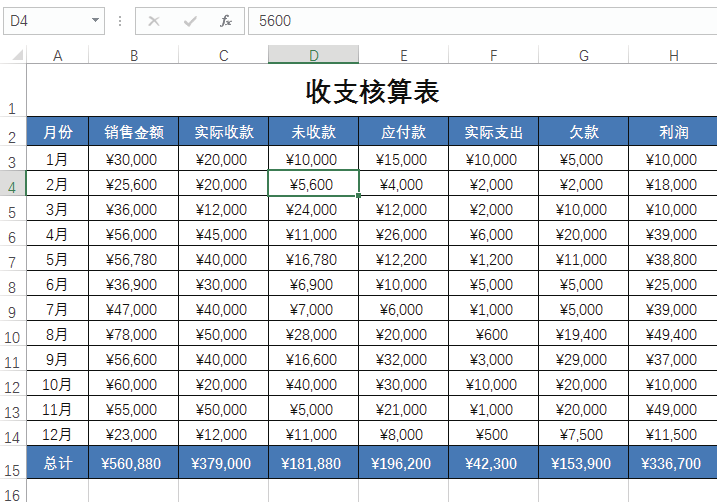Click cell with ¥12,200

404,259
